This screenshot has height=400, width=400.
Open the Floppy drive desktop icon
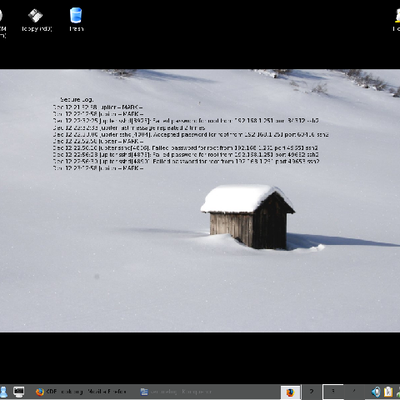[x=36, y=20]
